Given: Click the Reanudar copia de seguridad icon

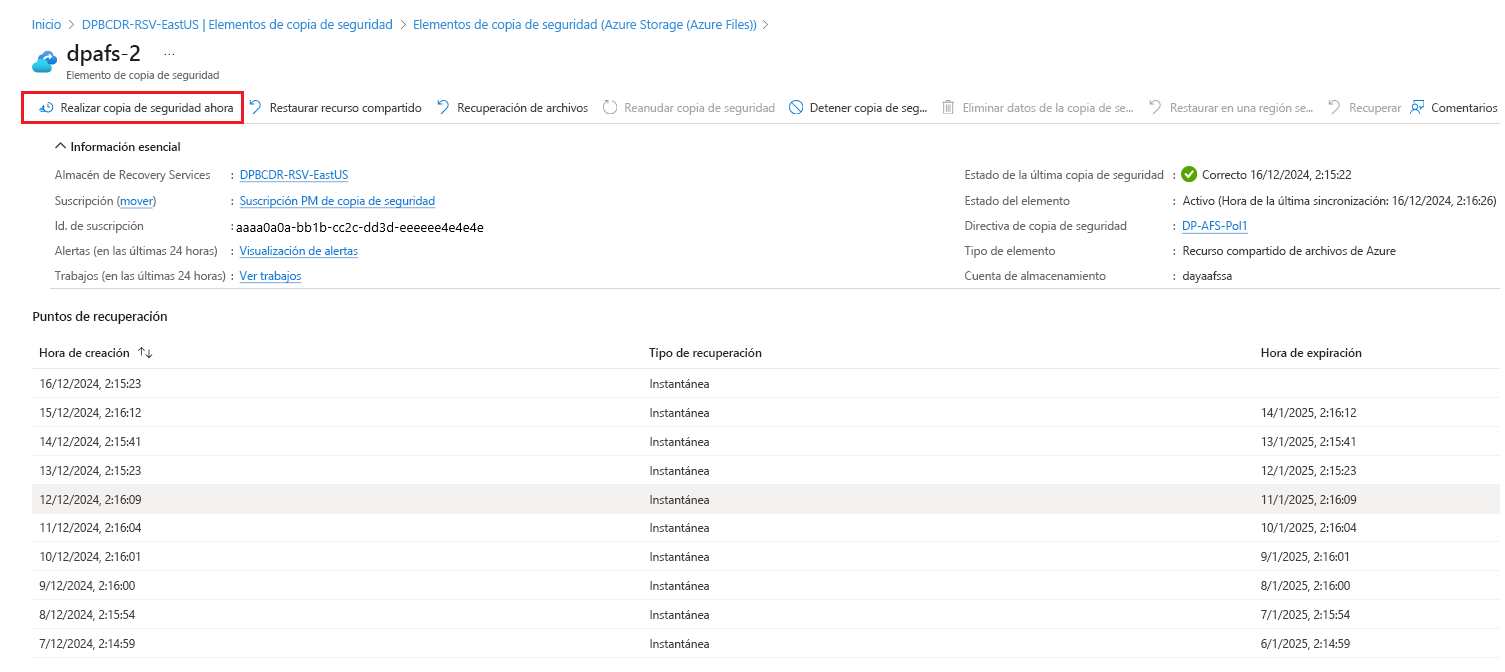Looking at the screenshot, I should pyautogui.click(x=610, y=108).
